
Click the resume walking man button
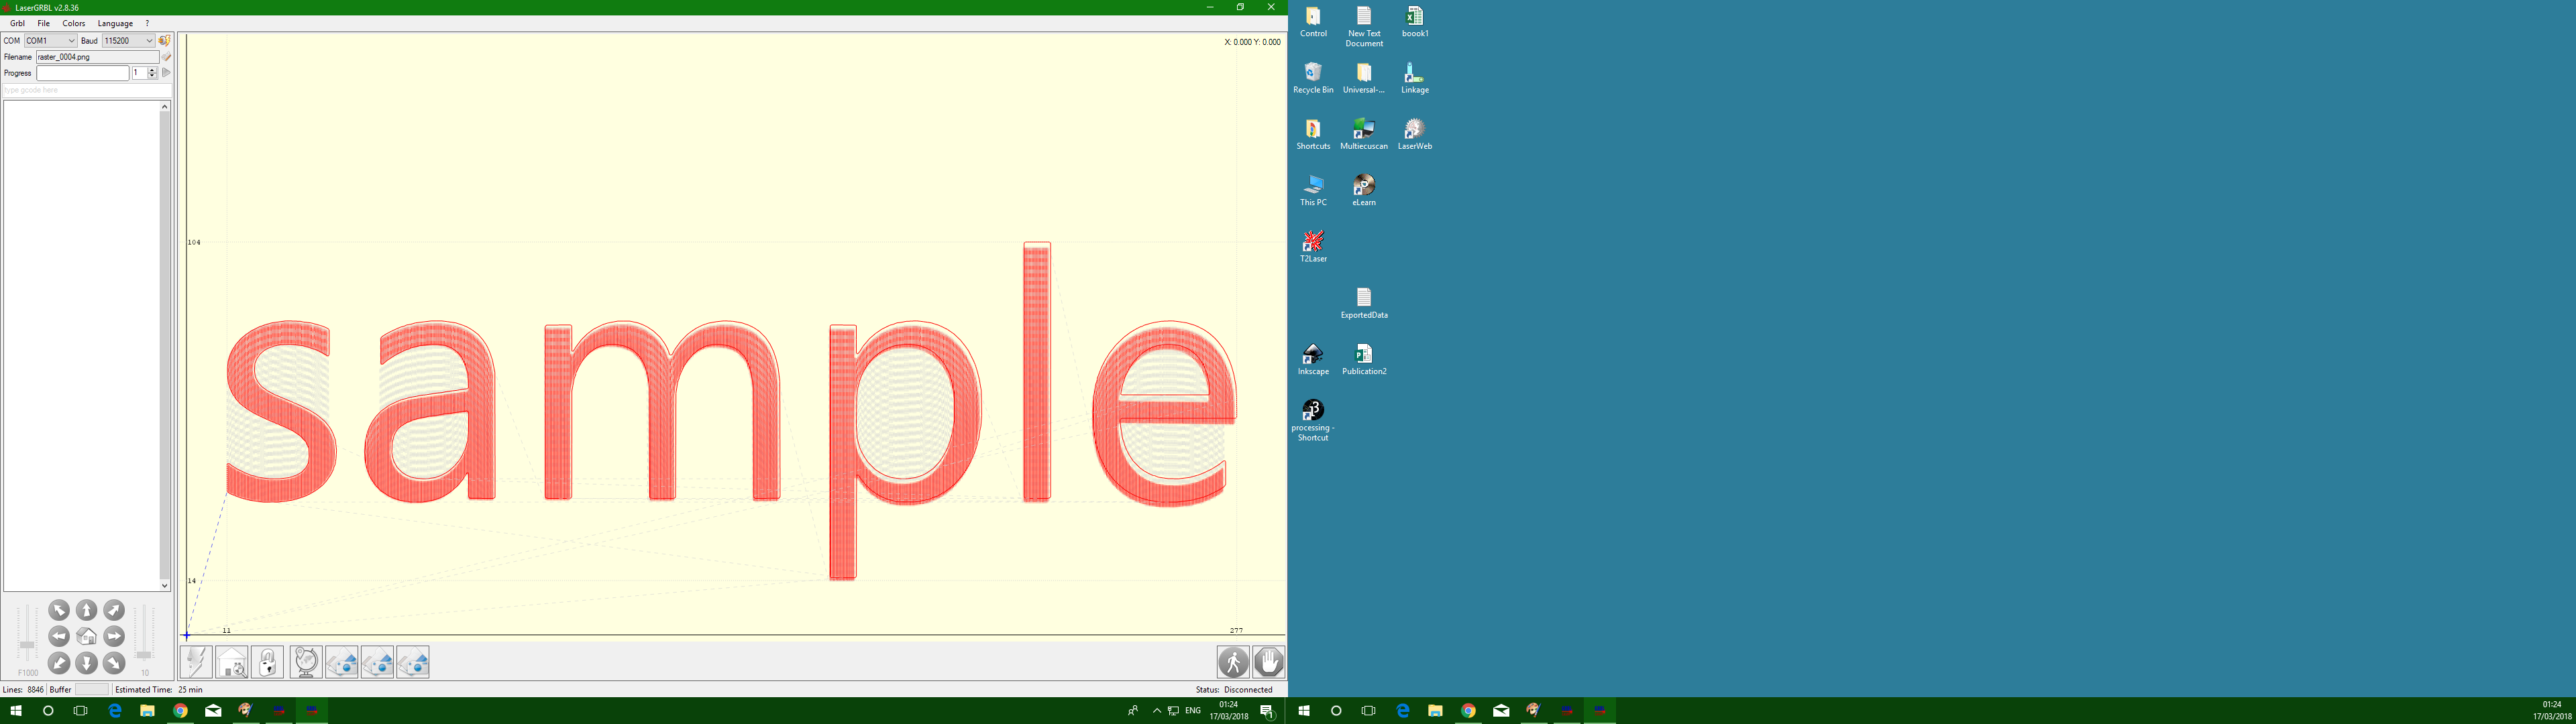[x=1233, y=662]
